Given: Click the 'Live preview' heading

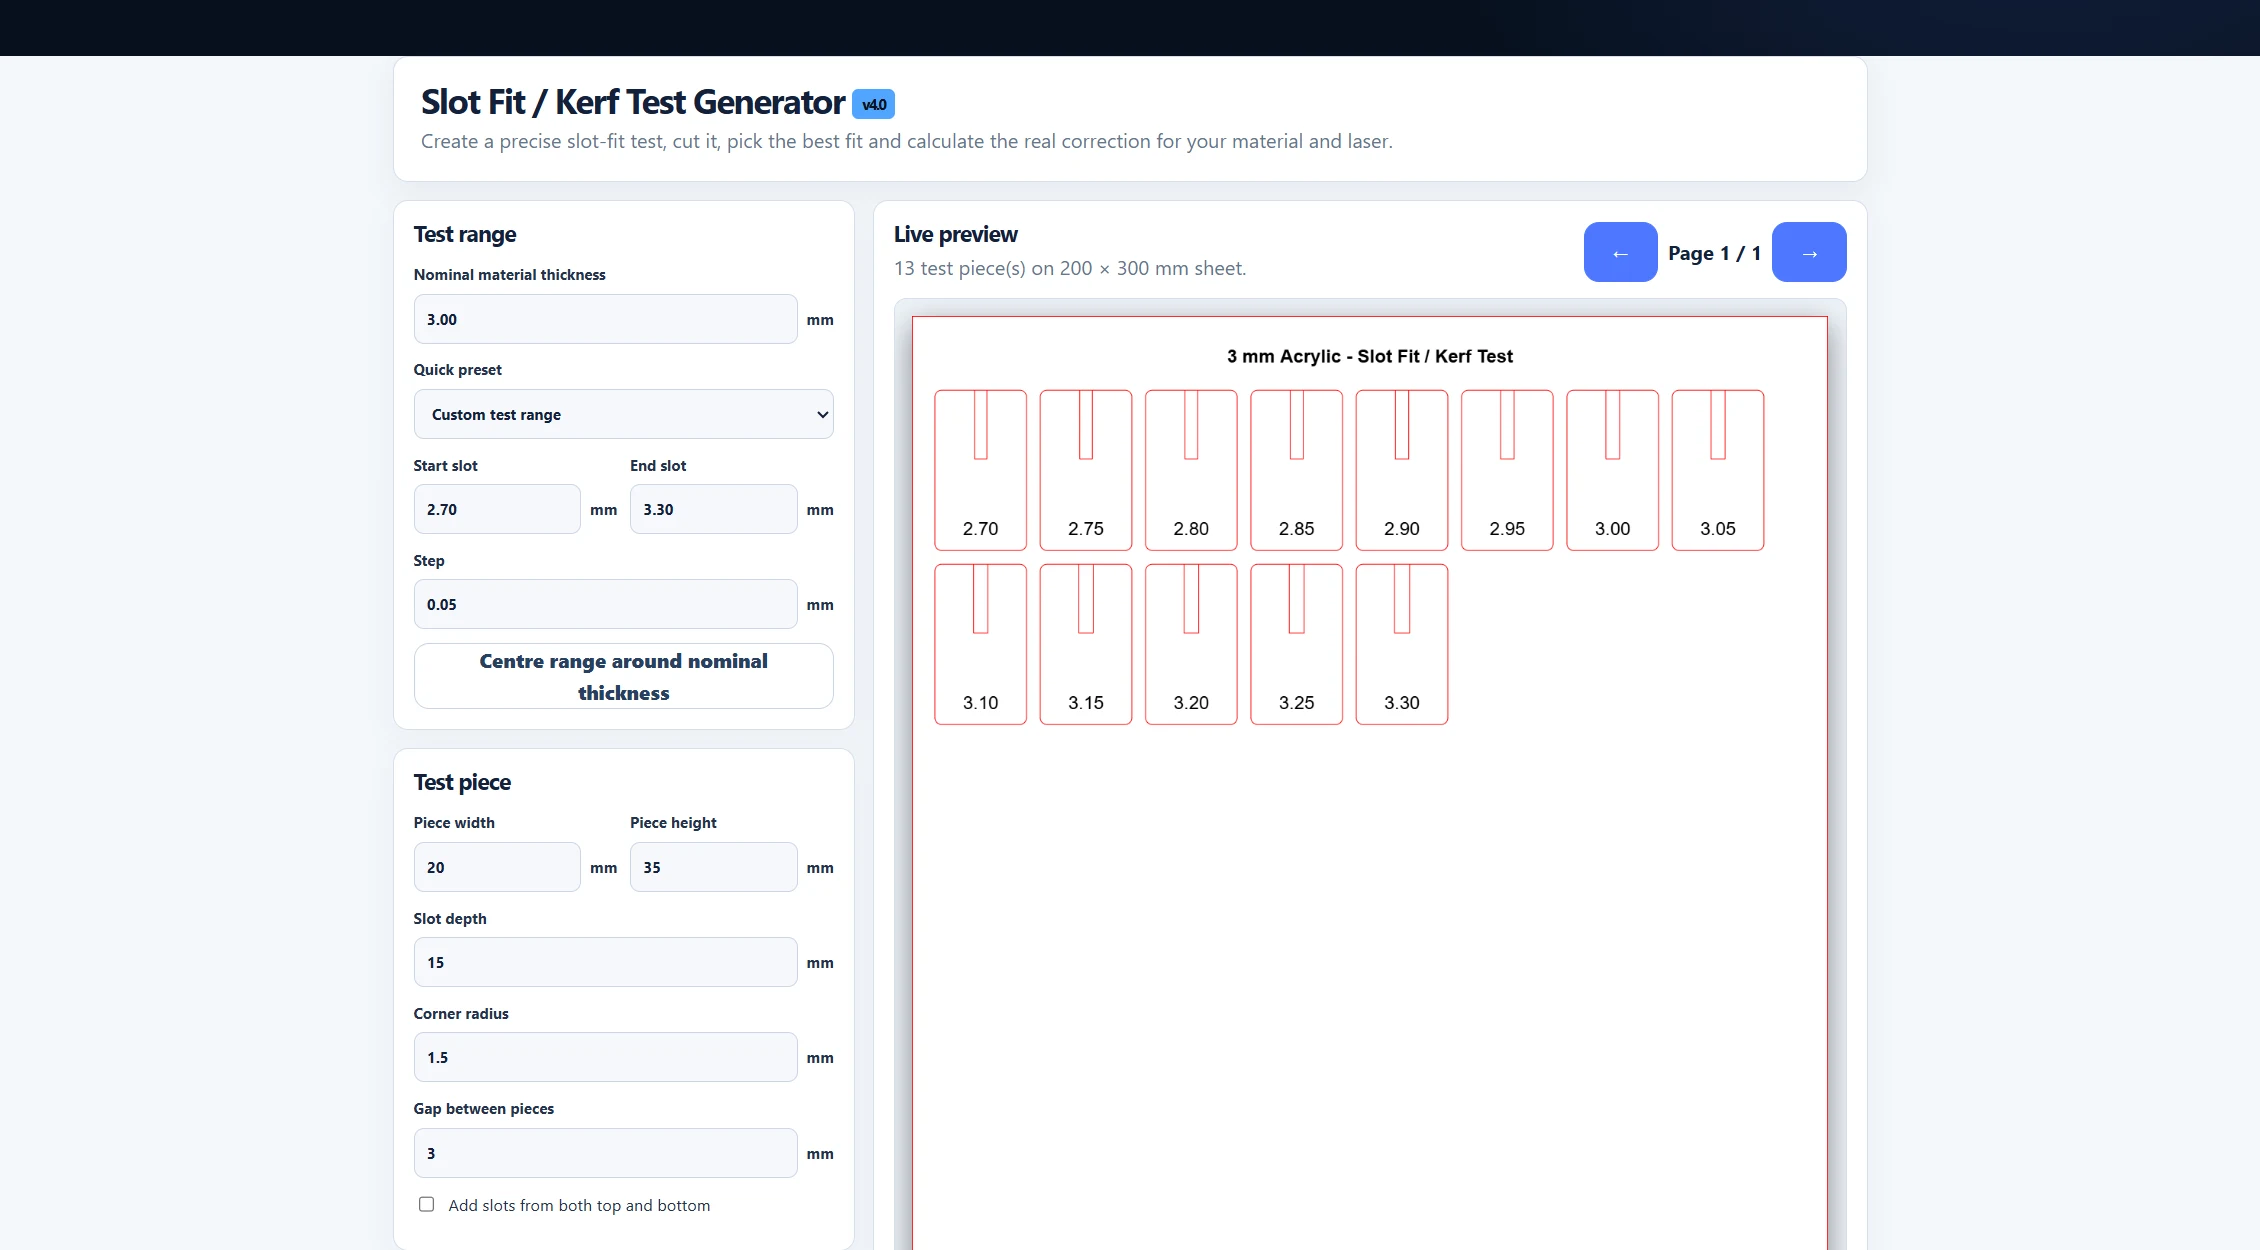Looking at the screenshot, I should click(956, 234).
